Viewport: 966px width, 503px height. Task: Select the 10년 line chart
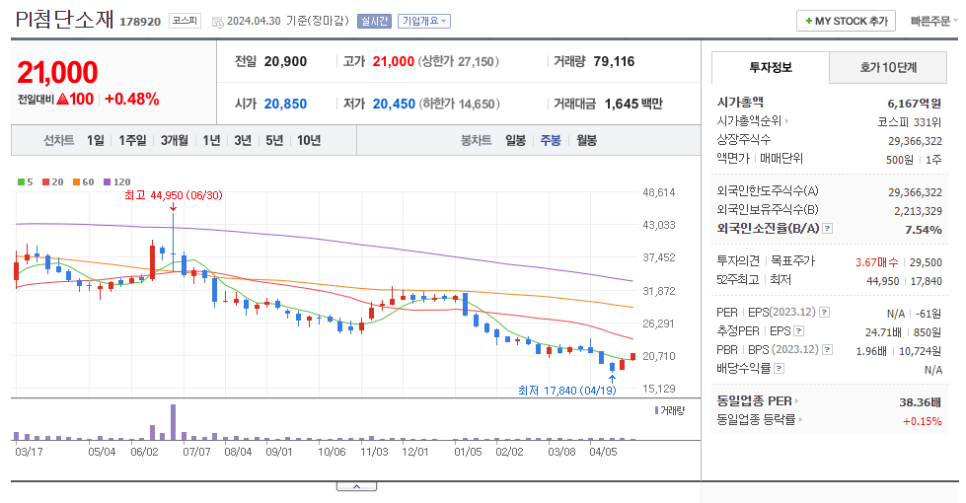coord(309,141)
